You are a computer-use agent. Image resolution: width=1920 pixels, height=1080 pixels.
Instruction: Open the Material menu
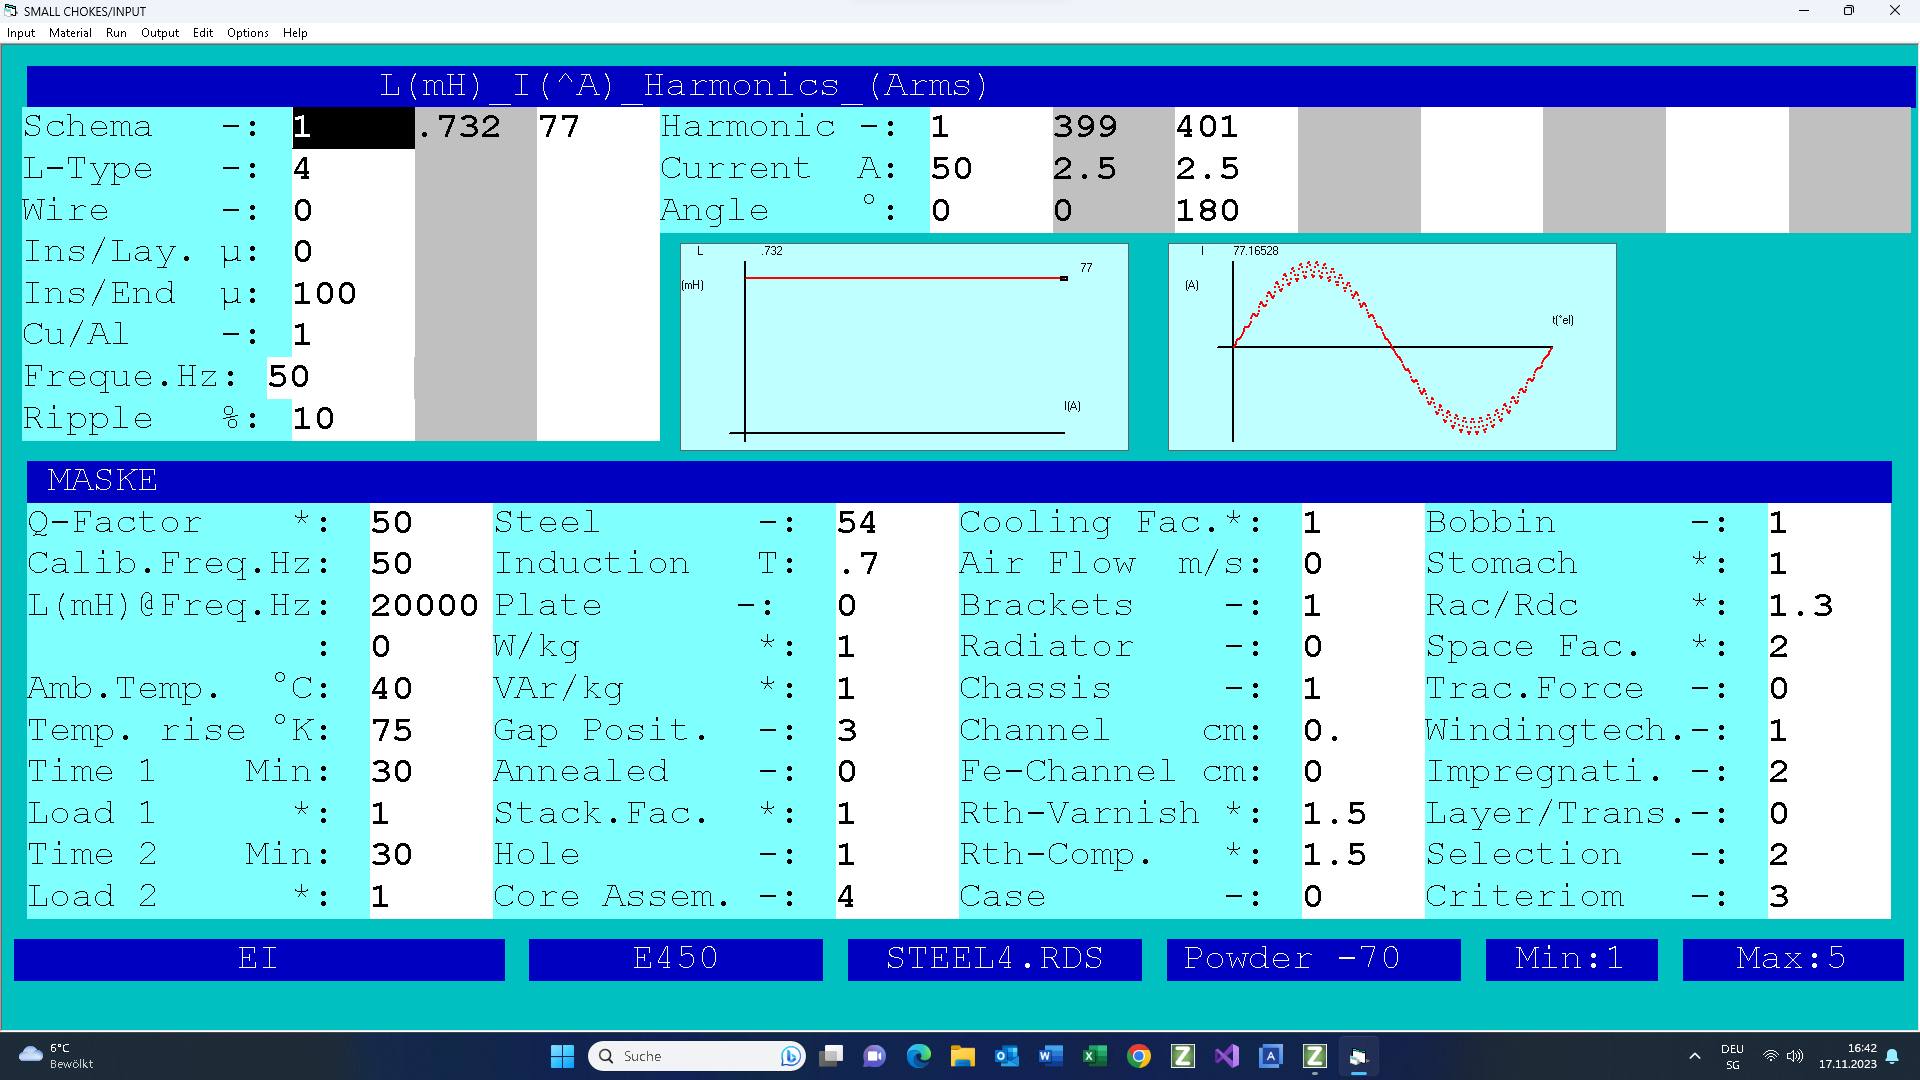70,33
